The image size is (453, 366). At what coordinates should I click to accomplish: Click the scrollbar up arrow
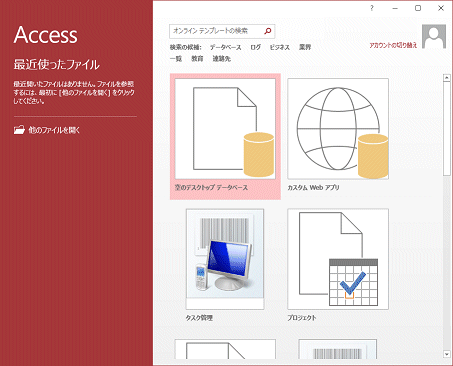pos(447,78)
